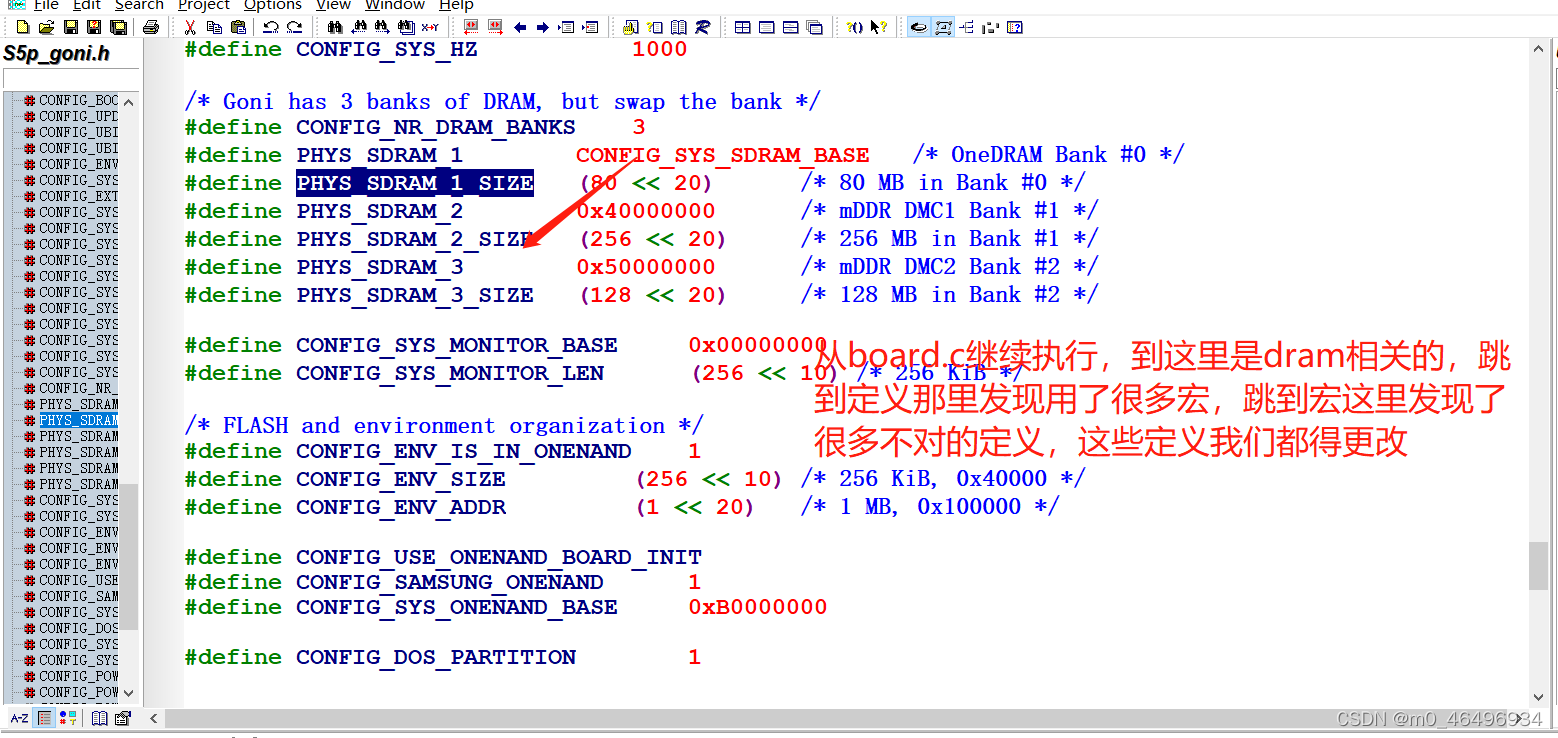This screenshot has height=738, width=1558.
Task: Toggle the Relation Window toolbar button
Action: coord(943,27)
